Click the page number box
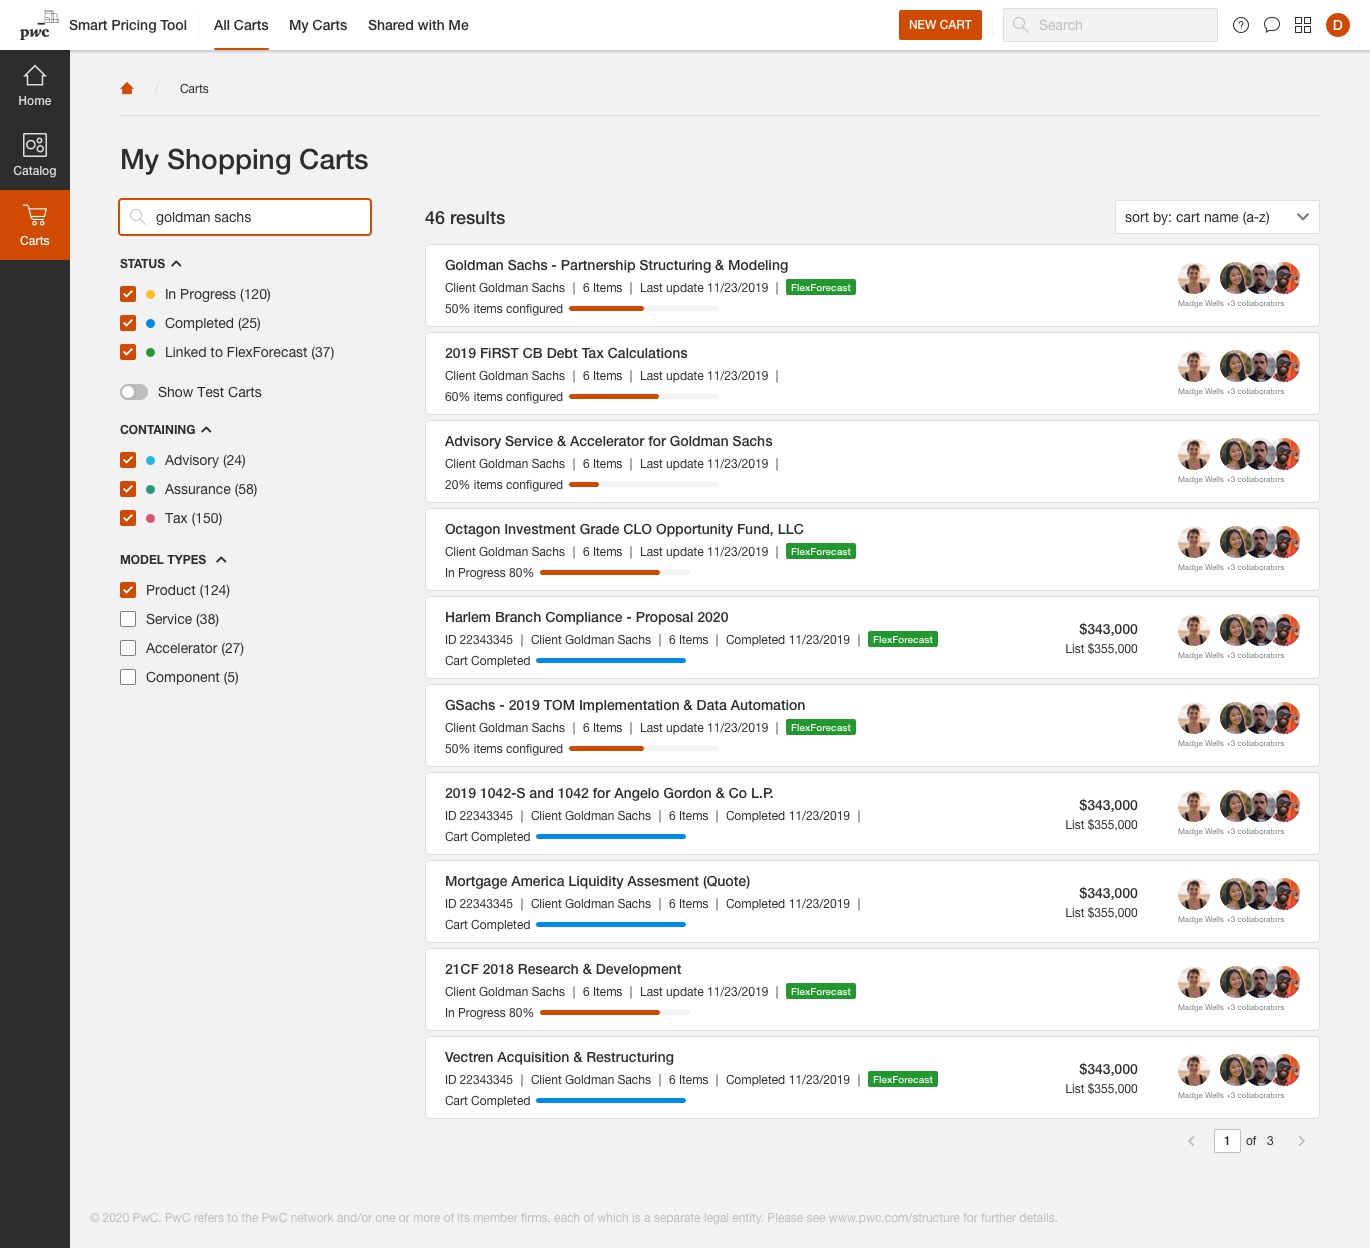 1227,1141
